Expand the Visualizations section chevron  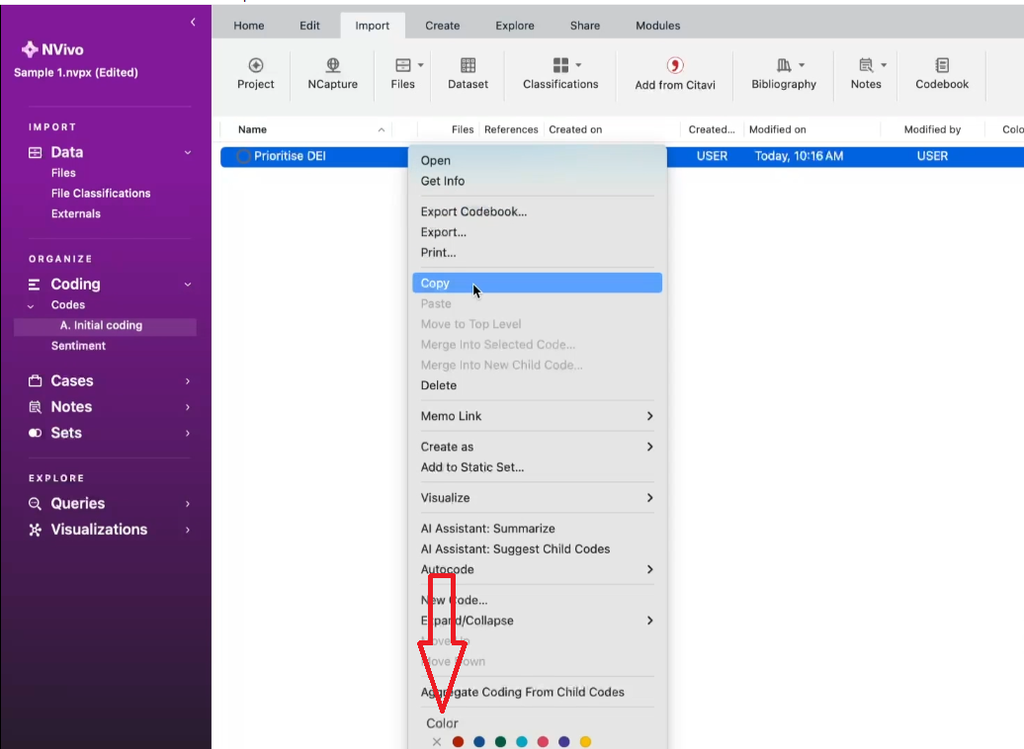[187, 530]
